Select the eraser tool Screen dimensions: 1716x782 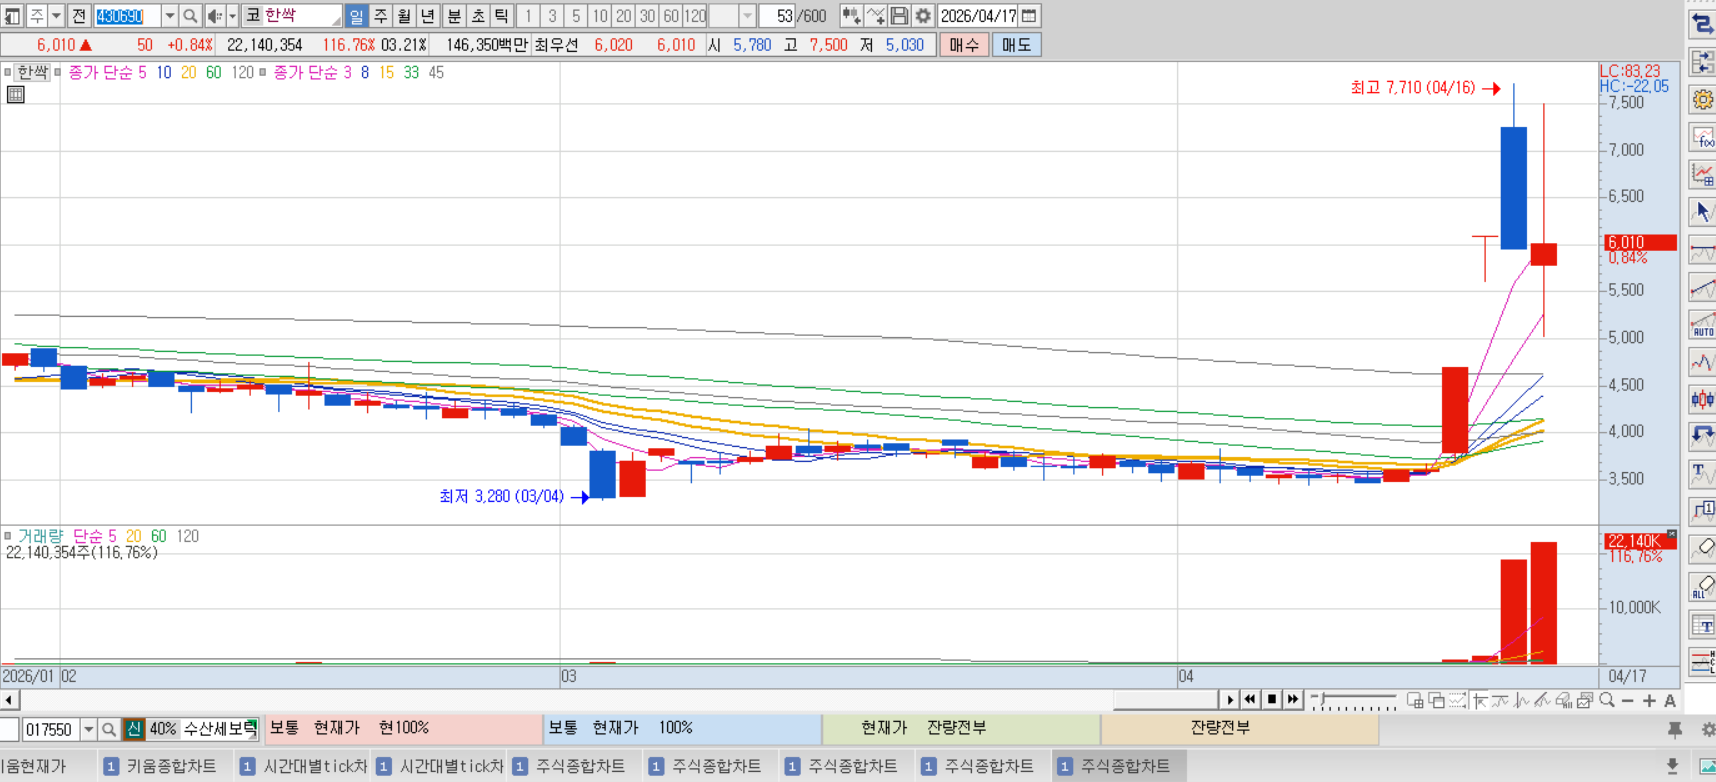pyautogui.click(x=1702, y=549)
